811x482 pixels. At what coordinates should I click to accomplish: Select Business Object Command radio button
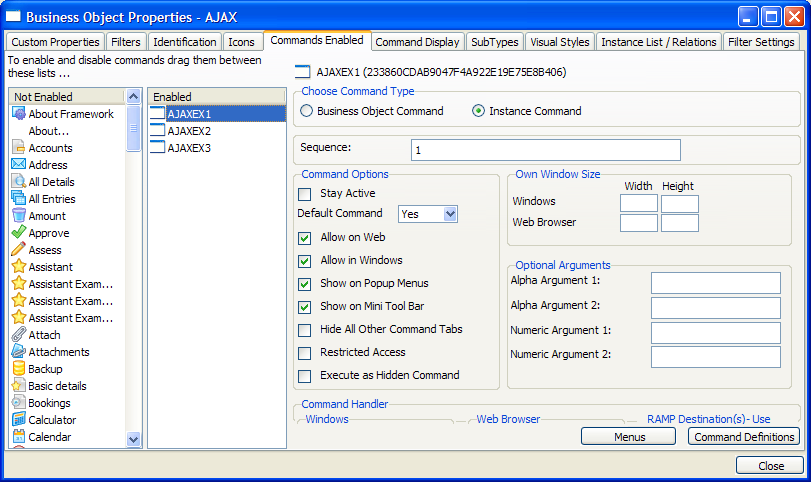307,111
